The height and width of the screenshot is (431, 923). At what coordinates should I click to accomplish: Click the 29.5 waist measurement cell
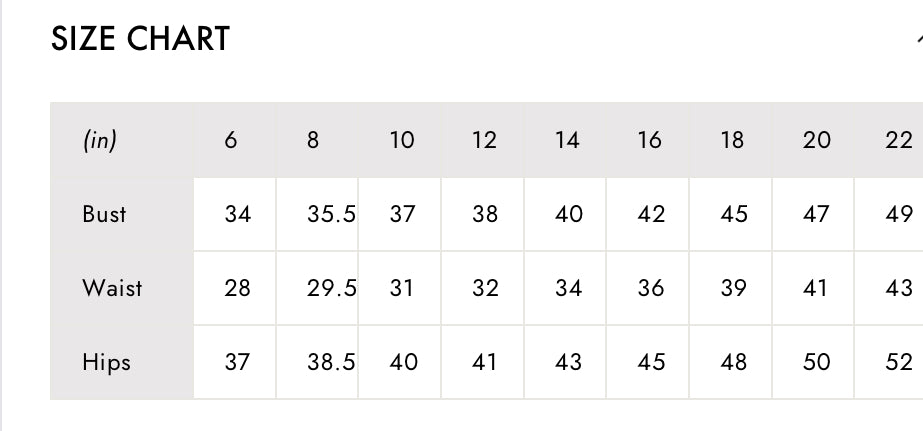click(331, 288)
